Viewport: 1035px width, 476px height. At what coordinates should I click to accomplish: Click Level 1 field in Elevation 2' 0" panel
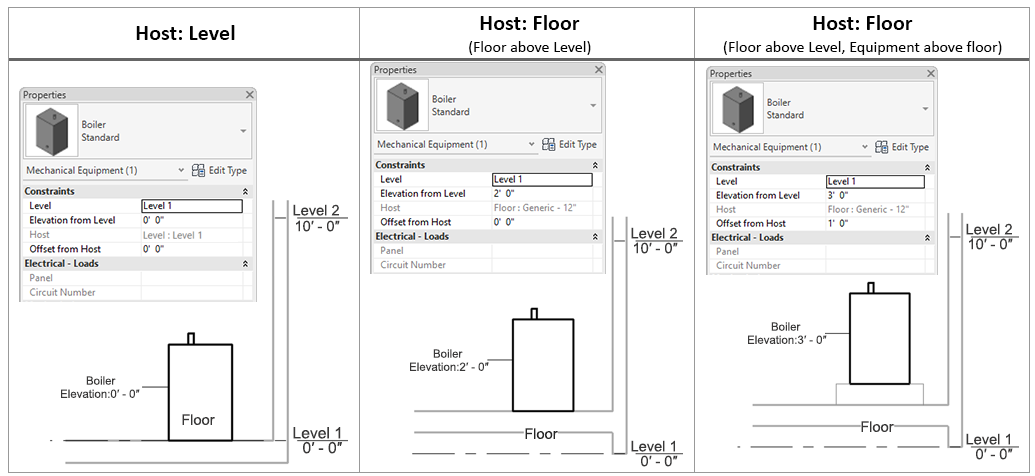(543, 180)
